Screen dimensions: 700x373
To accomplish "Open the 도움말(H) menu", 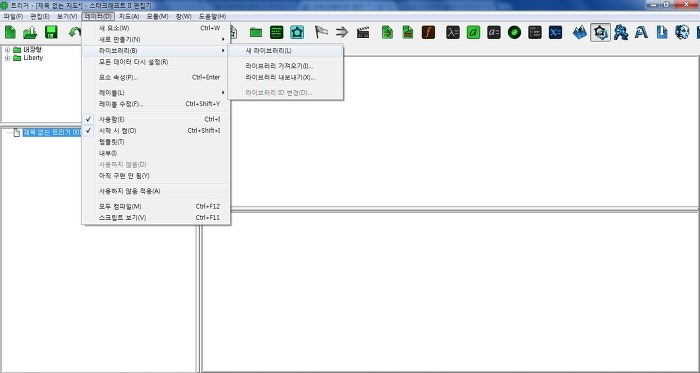I will [x=212, y=17].
